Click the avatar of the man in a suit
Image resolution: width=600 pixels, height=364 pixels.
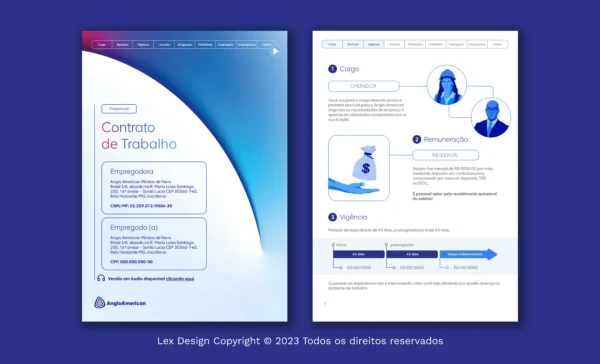[x=491, y=118]
